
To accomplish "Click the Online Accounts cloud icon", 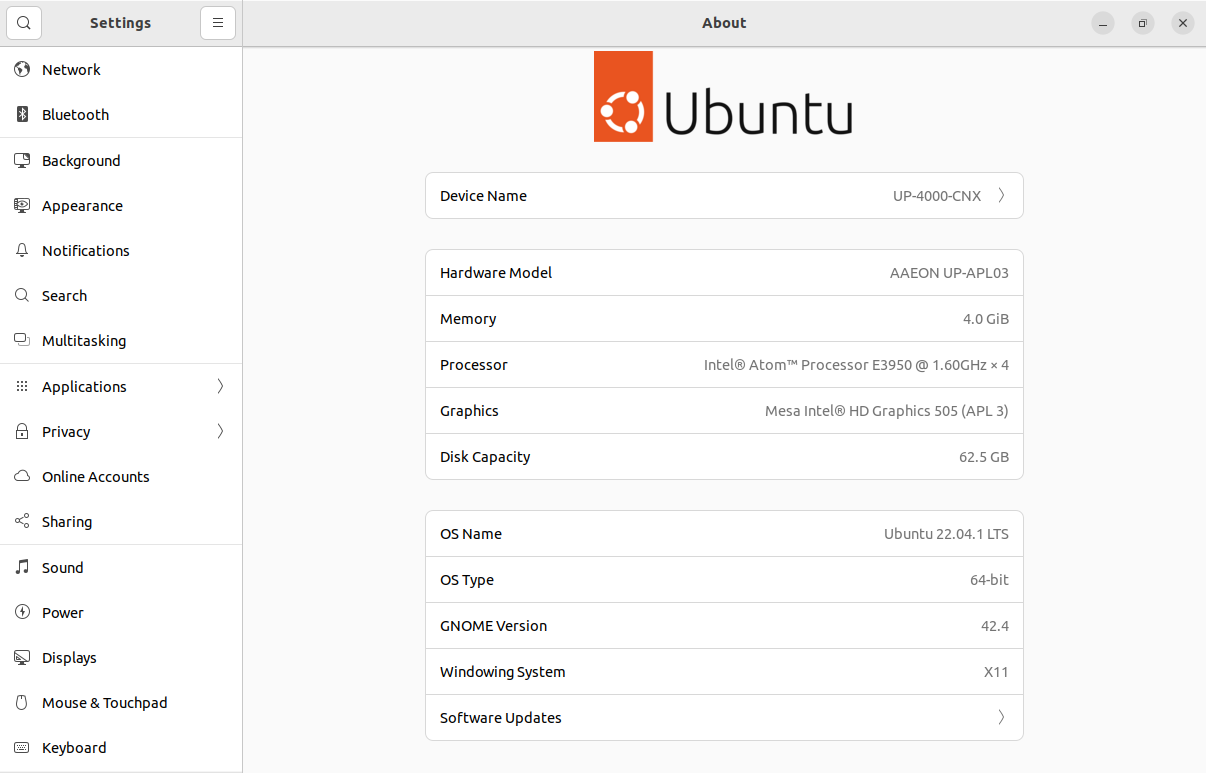I will click(22, 477).
